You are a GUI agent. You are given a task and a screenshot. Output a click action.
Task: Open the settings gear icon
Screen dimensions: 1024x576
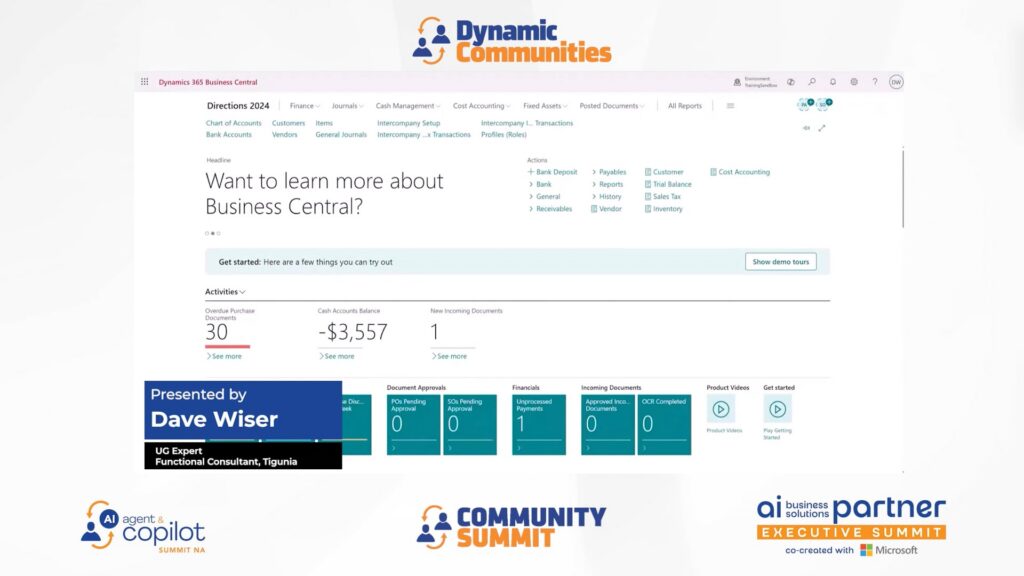click(854, 82)
